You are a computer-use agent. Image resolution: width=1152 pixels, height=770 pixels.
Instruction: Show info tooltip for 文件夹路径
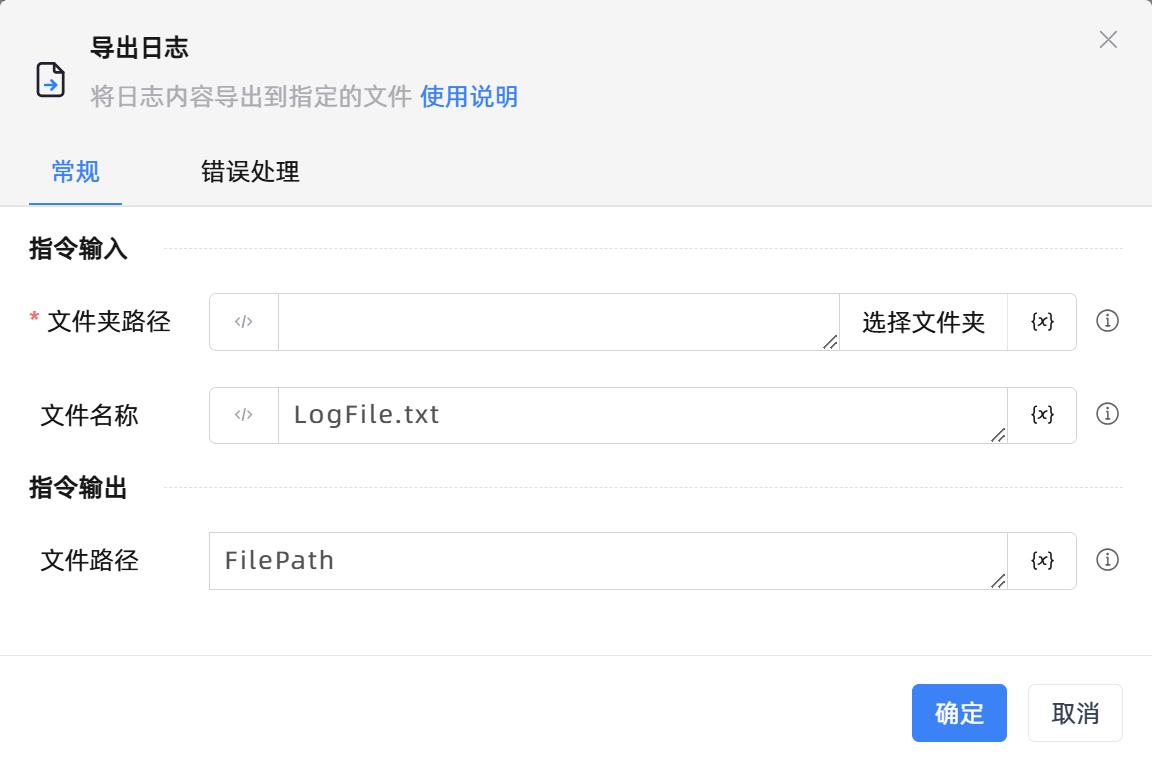pyautogui.click(x=1107, y=321)
